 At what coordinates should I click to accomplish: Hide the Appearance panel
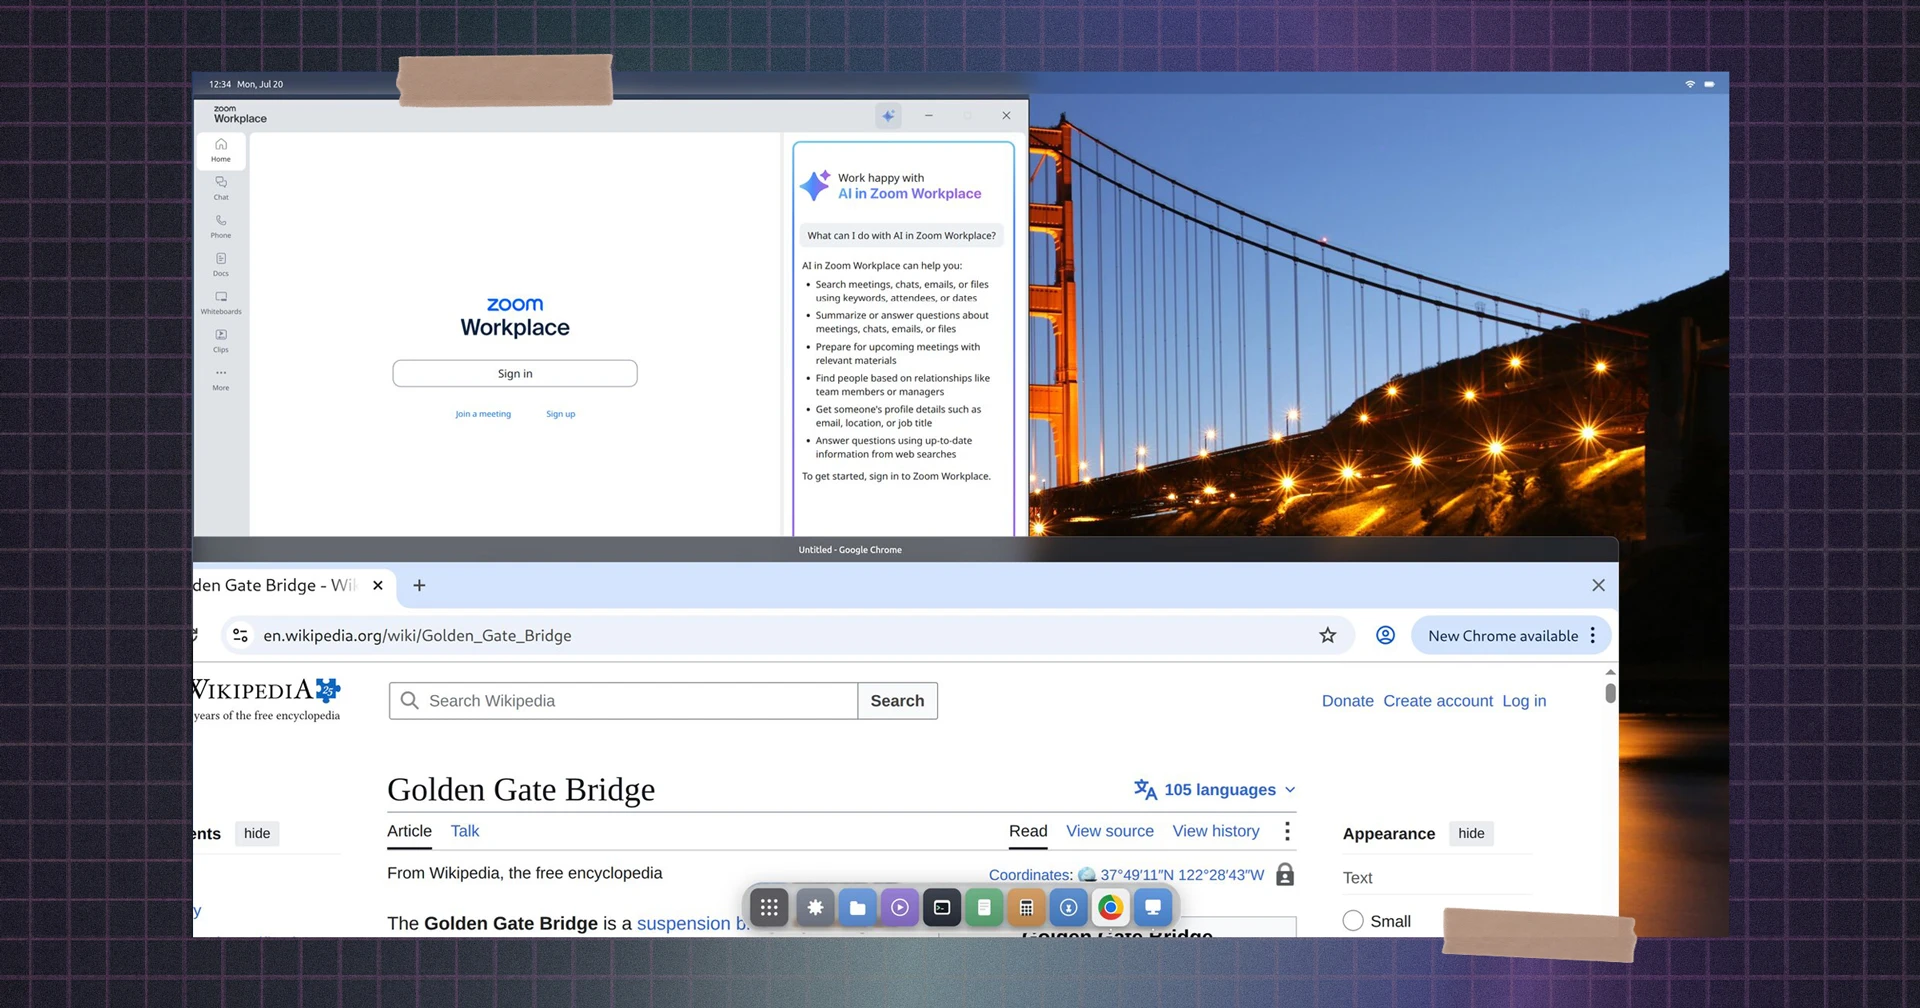1471,834
